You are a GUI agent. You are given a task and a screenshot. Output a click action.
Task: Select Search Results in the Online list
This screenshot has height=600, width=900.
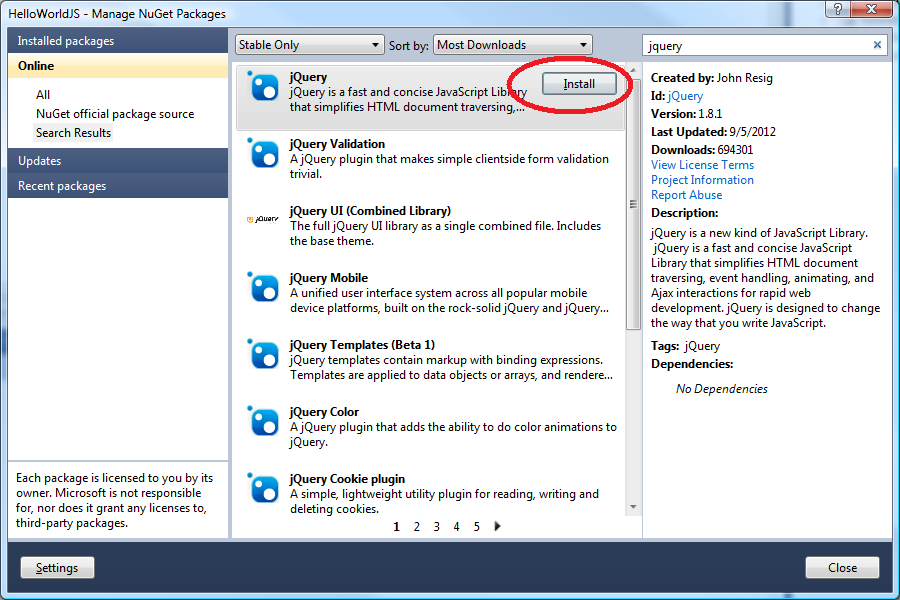click(73, 133)
